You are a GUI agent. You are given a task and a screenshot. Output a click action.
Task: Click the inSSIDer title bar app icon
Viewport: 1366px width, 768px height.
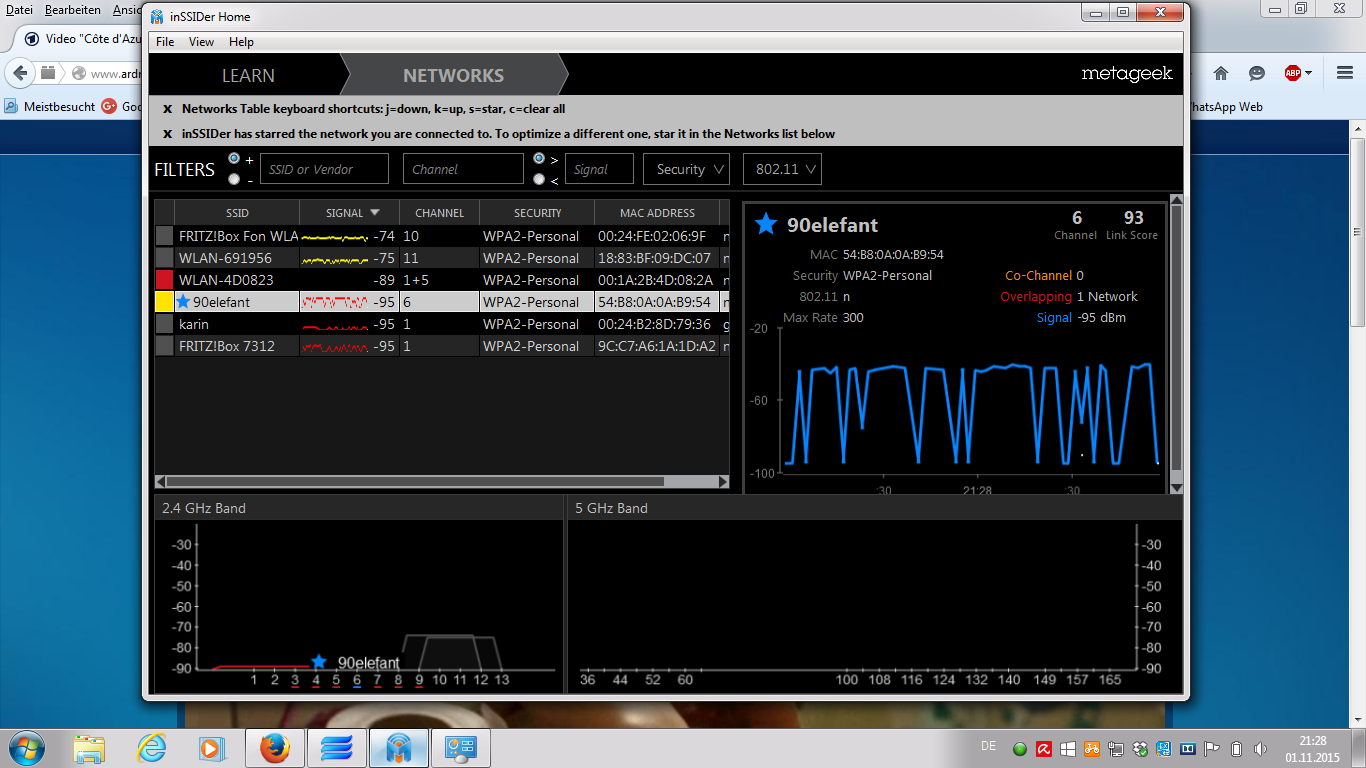[x=157, y=16]
